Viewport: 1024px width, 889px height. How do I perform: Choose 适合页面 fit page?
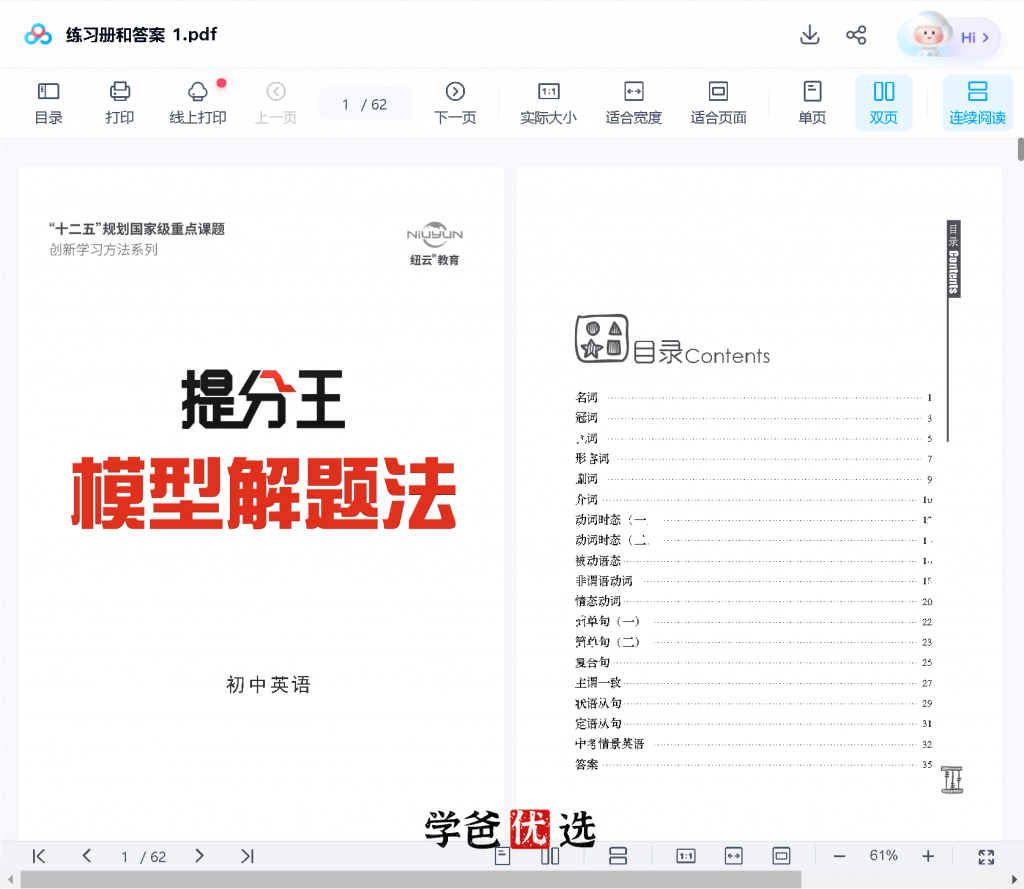(x=718, y=103)
